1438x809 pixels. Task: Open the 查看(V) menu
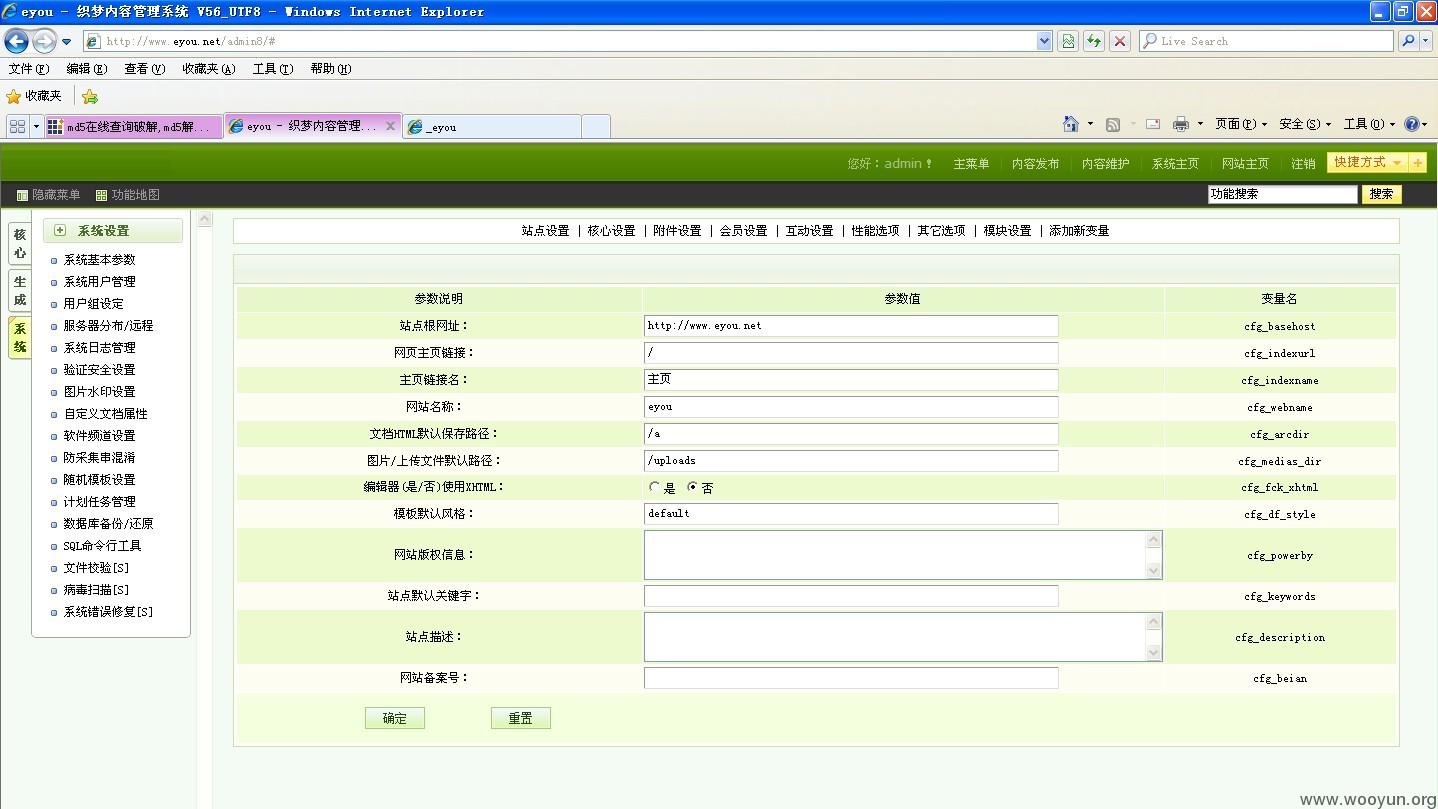[145, 69]
